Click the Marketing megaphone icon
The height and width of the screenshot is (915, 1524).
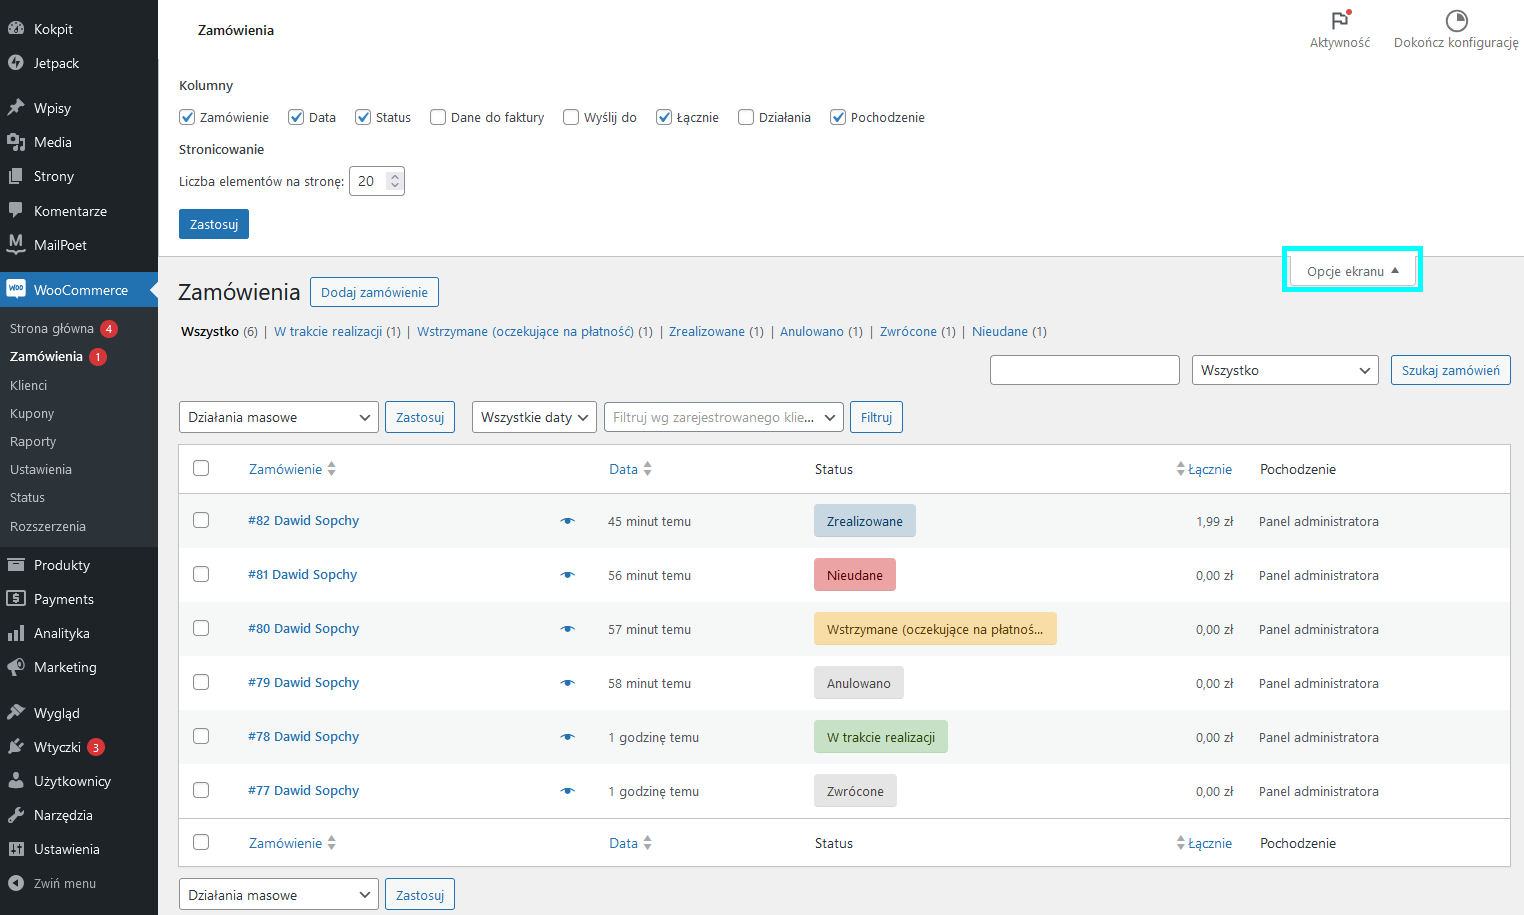(x=16, y=667)
